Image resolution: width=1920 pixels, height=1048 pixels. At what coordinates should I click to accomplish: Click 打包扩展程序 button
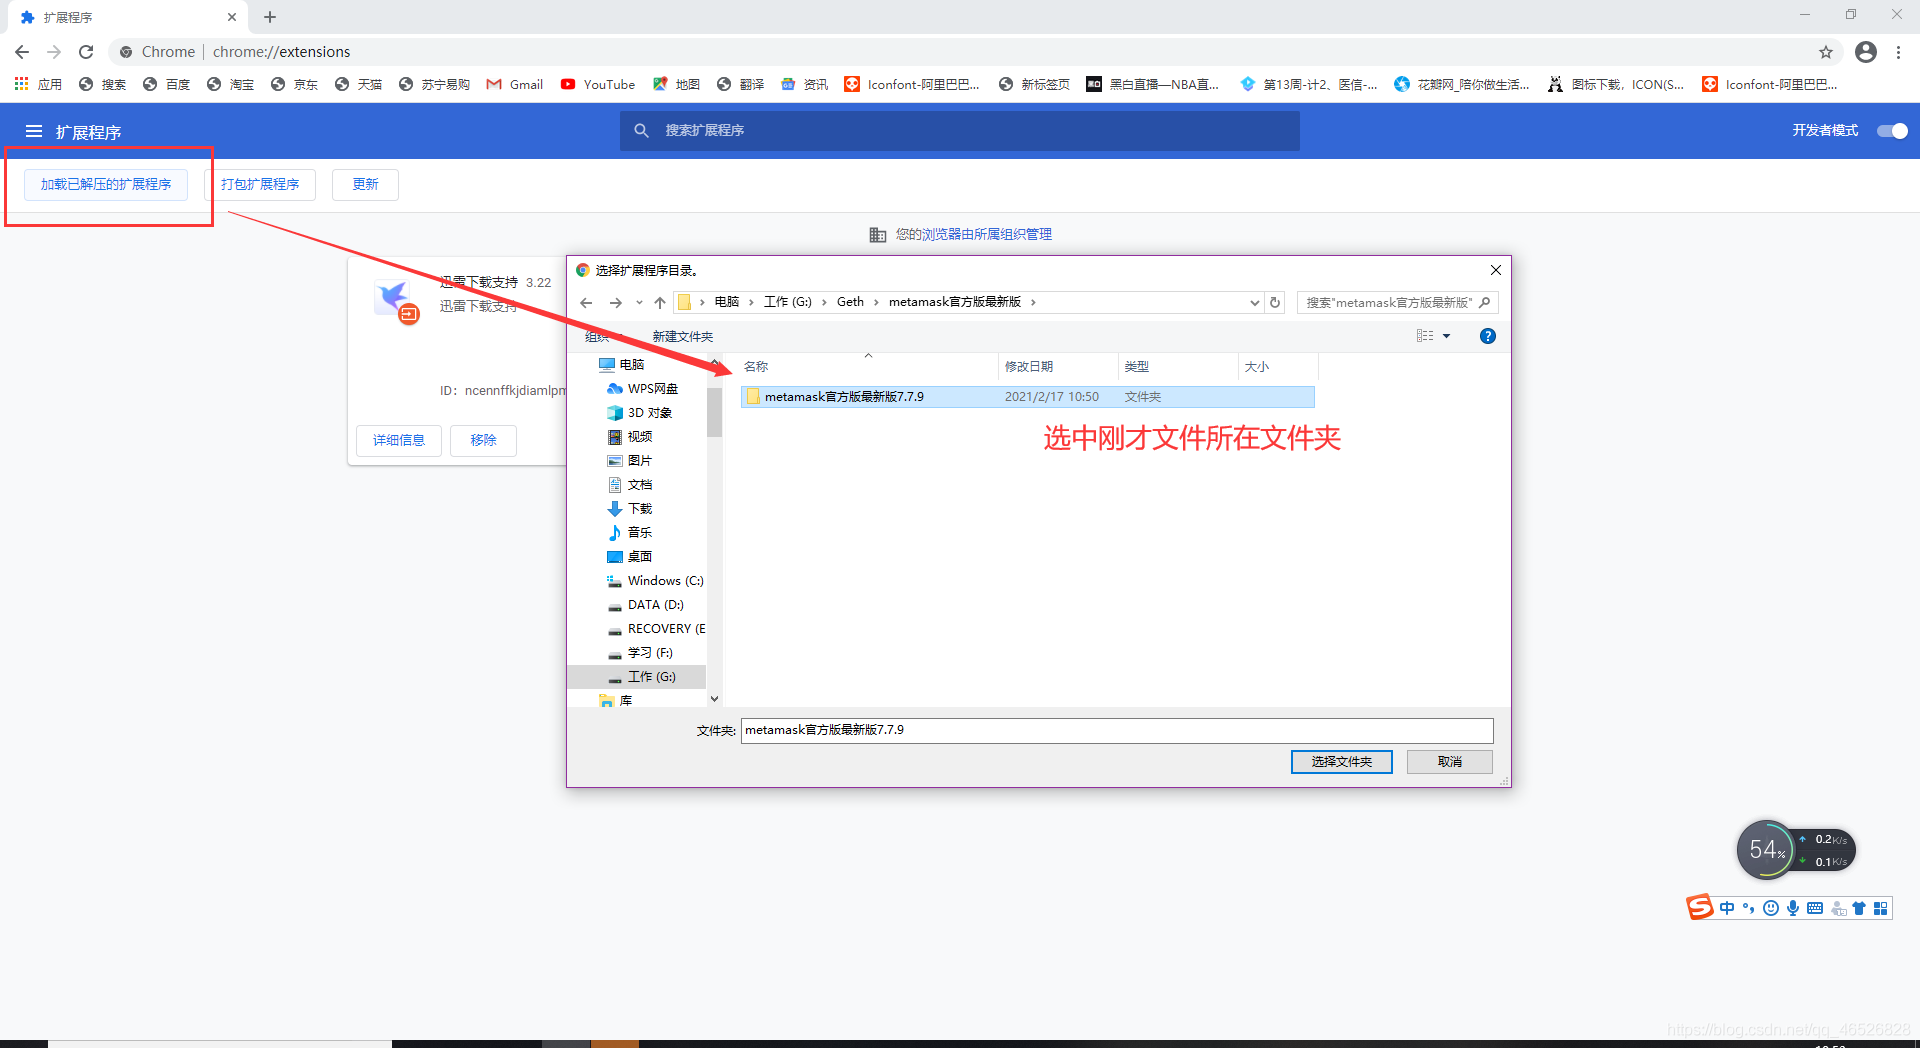coord(260,185)
